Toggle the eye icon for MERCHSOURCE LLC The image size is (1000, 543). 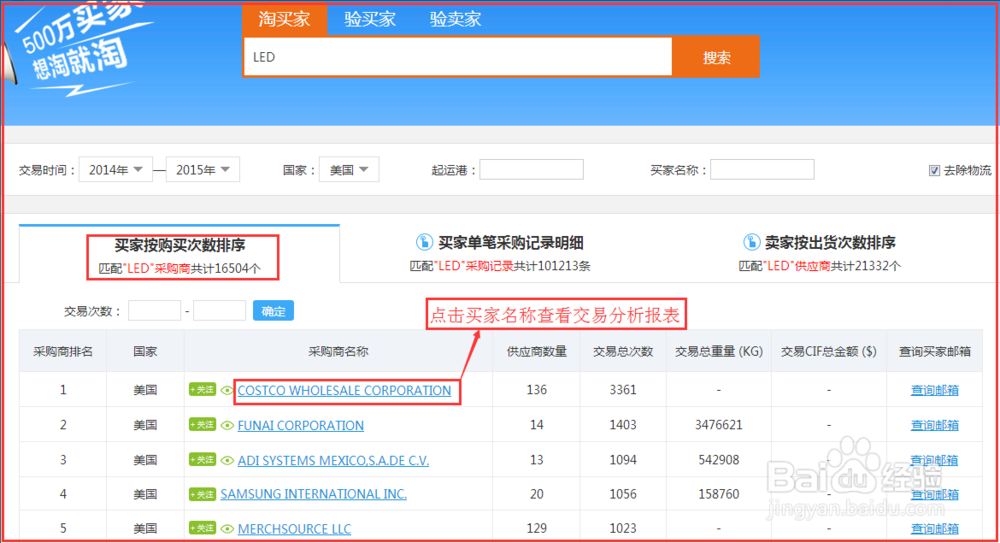coord(226,528)
